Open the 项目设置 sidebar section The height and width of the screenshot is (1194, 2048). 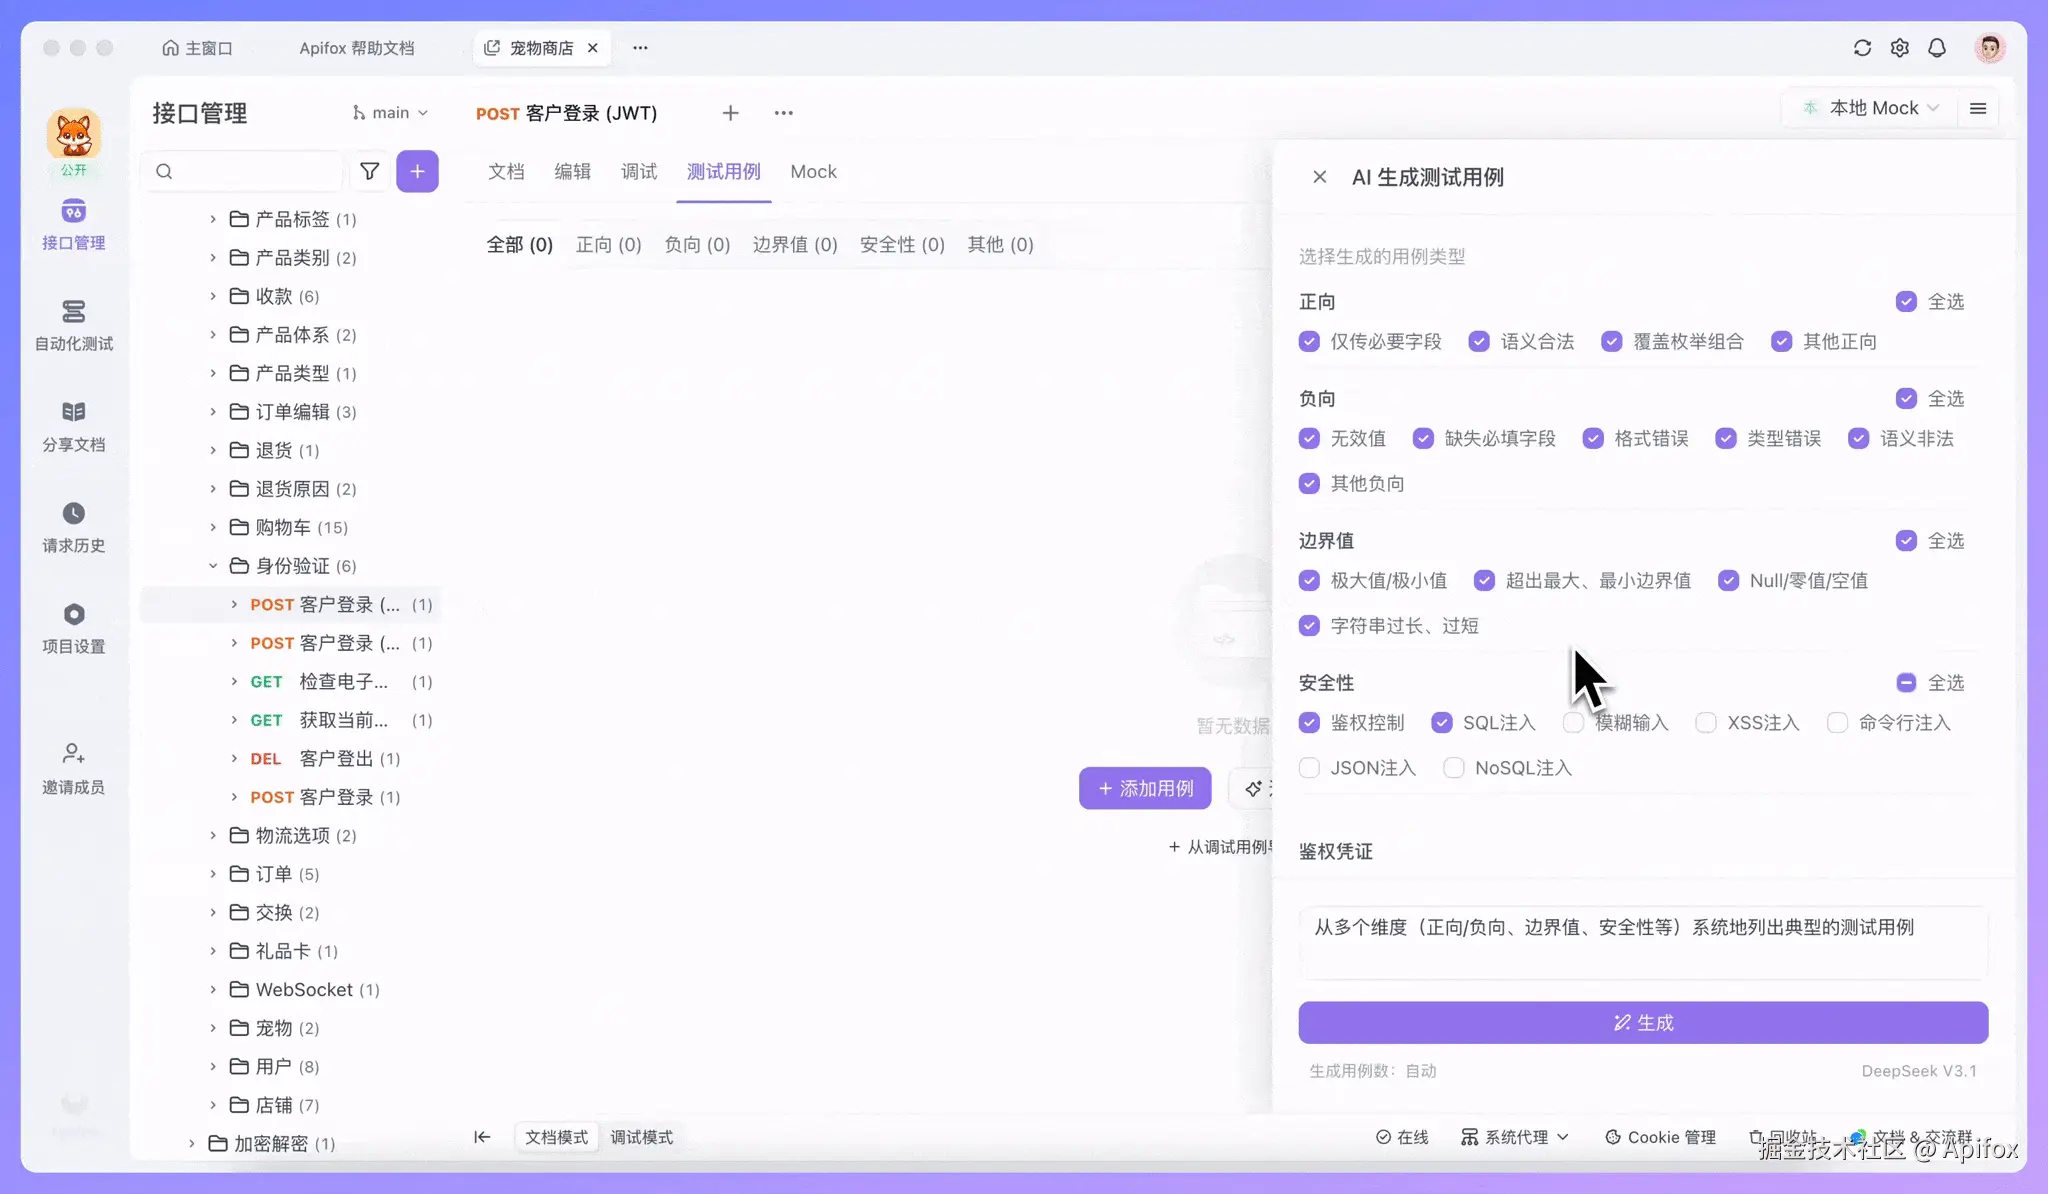(73, 628)
